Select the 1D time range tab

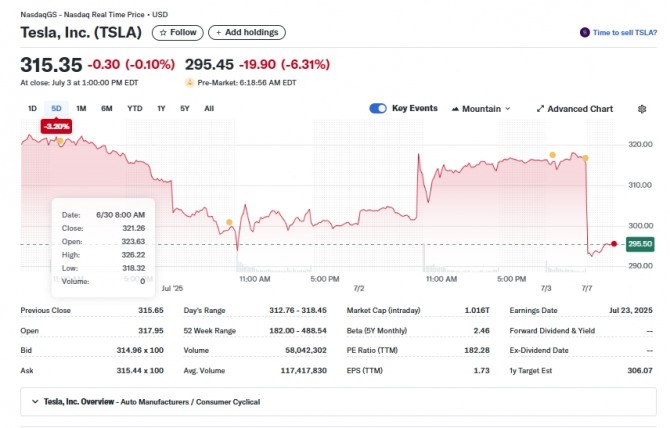point(32,108)
